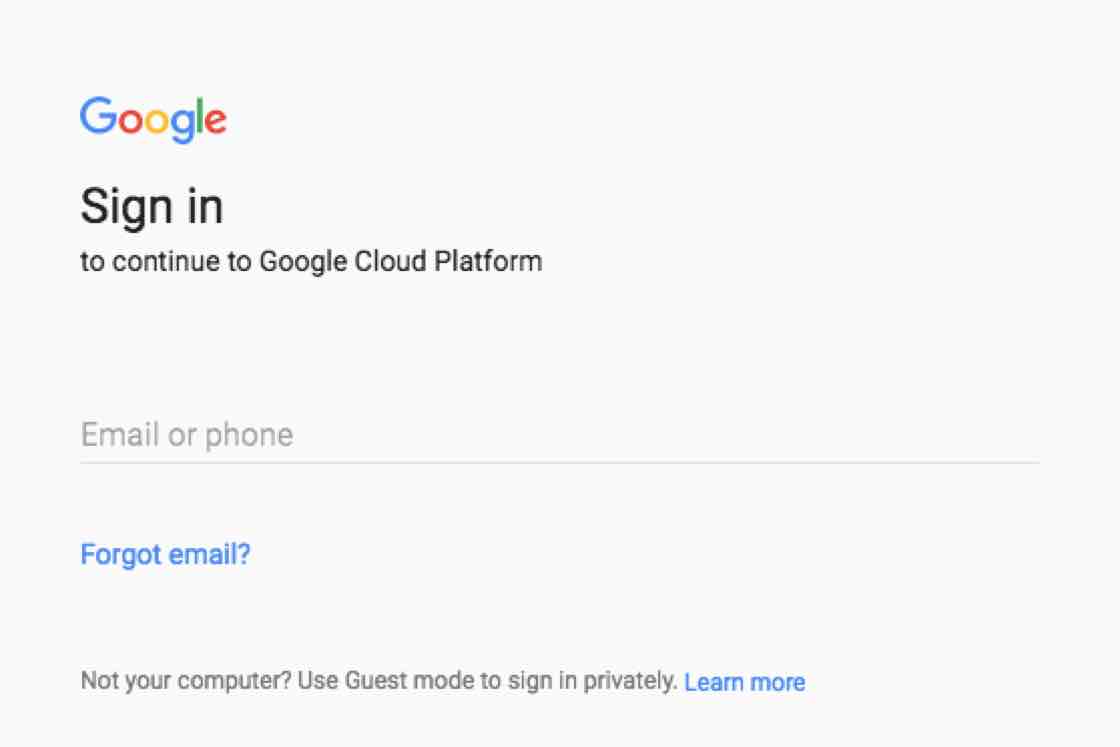Open the "Forgot email?" link

pyautogui.click(x=165, y=554)
